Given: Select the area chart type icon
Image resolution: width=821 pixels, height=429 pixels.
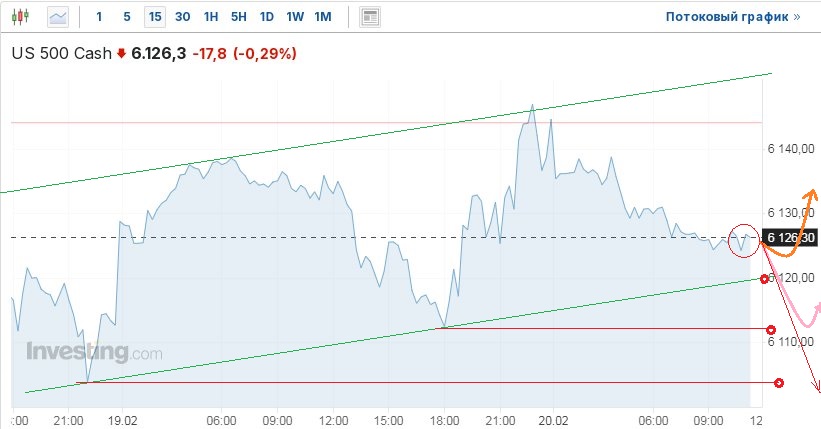Looking at the screenshot, I should coord(58,16).
